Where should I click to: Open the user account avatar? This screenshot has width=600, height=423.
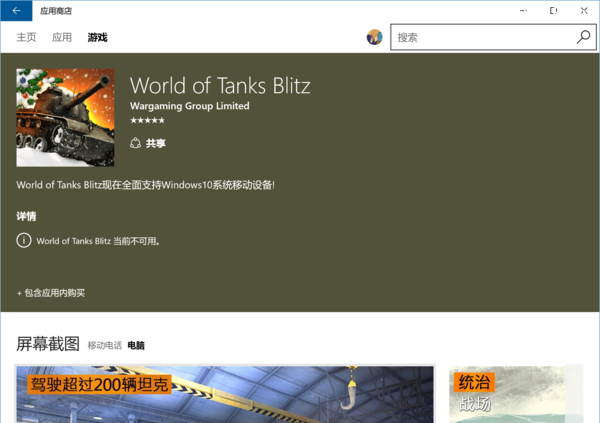point(374,37)
